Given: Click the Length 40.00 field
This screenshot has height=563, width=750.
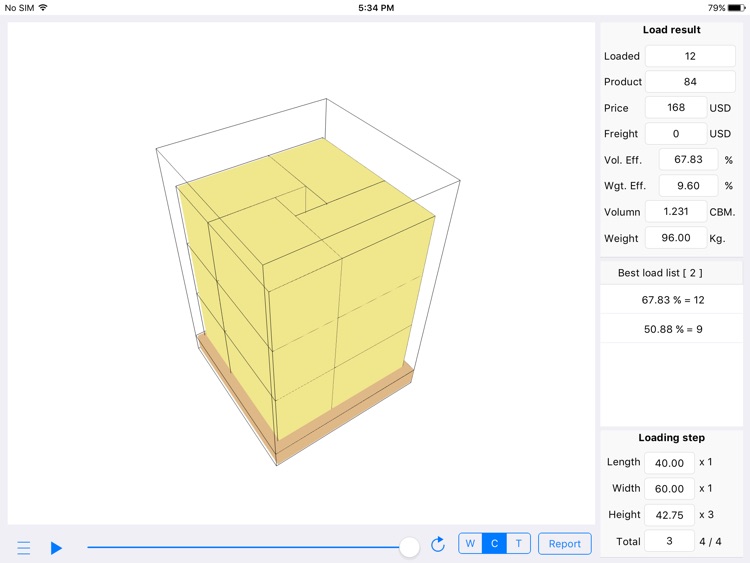Looking at the screenshot, I should point(669,463).
